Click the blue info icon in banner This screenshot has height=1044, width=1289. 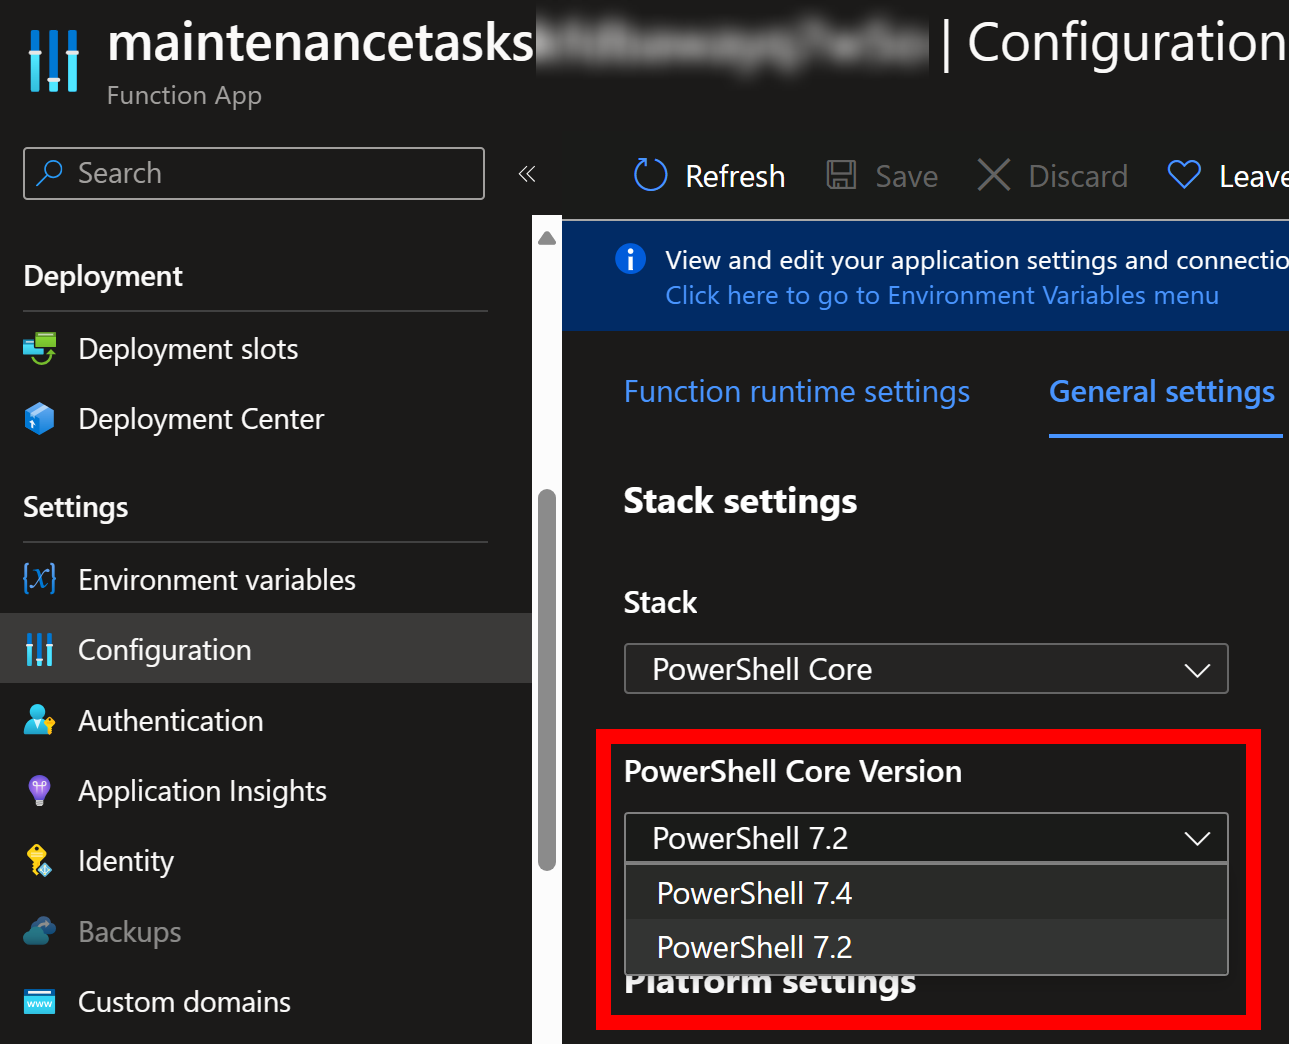click(x=630, y=259)
